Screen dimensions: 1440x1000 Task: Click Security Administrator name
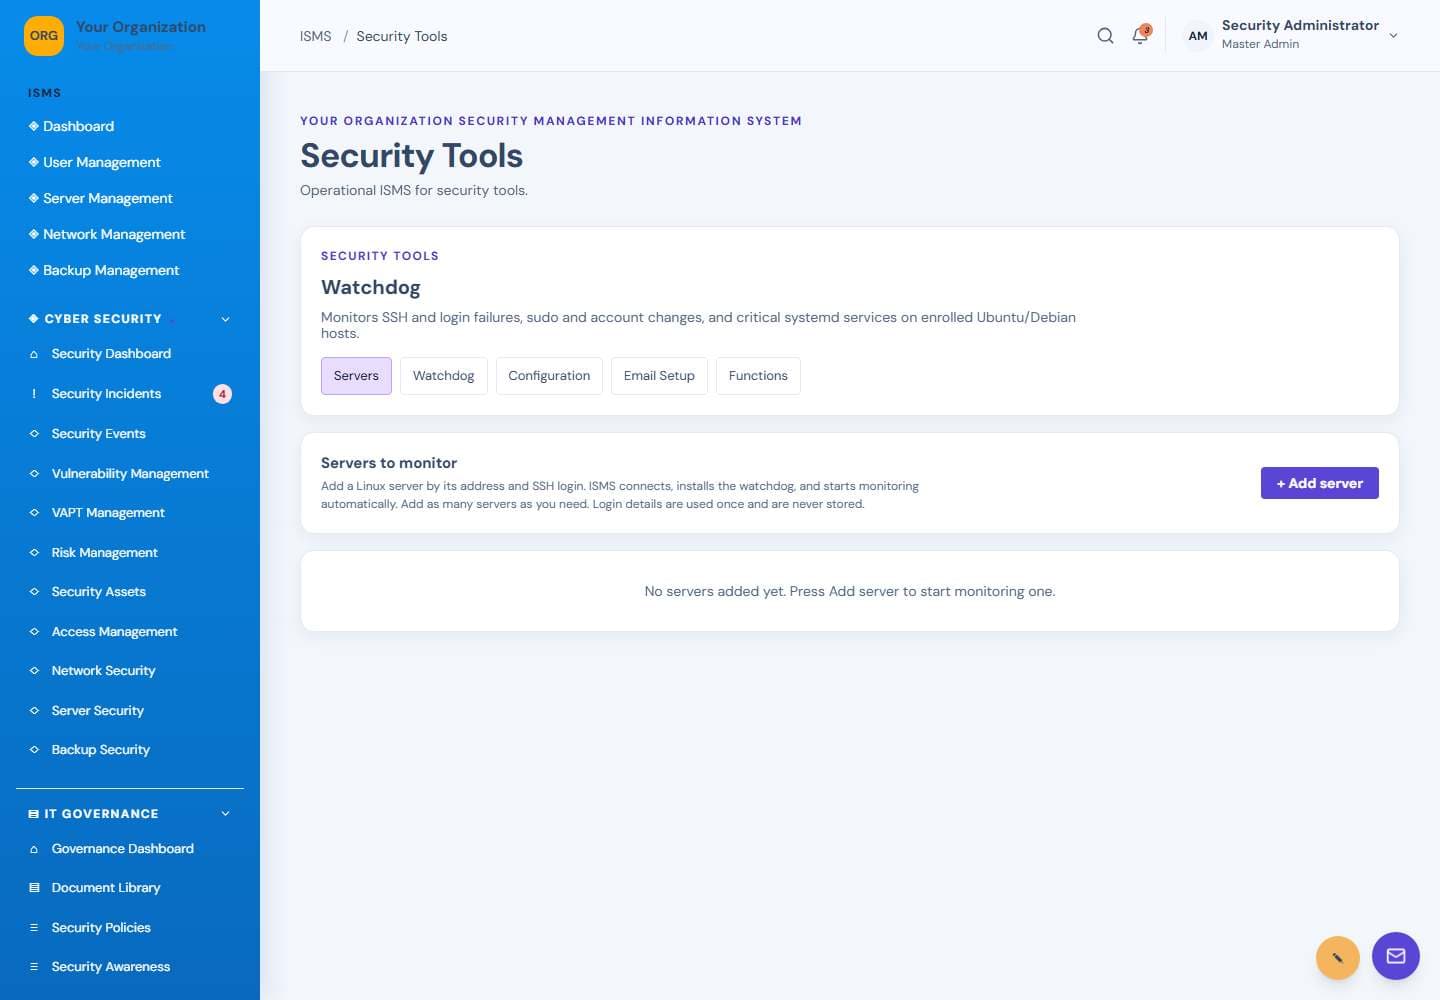tap(1300, 25)
